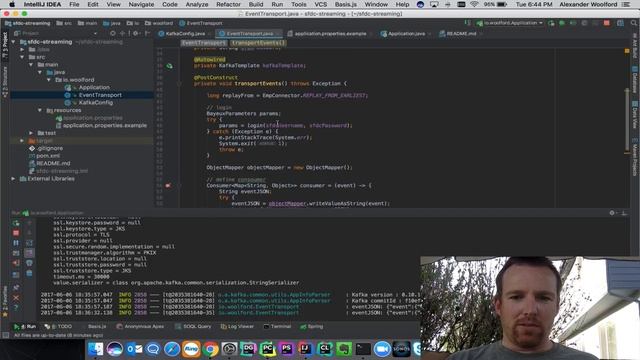The width and height of the screenshot is (640, 360).
Task: Click the transportEvents() breadcrumb
Action: pos(258,43)
